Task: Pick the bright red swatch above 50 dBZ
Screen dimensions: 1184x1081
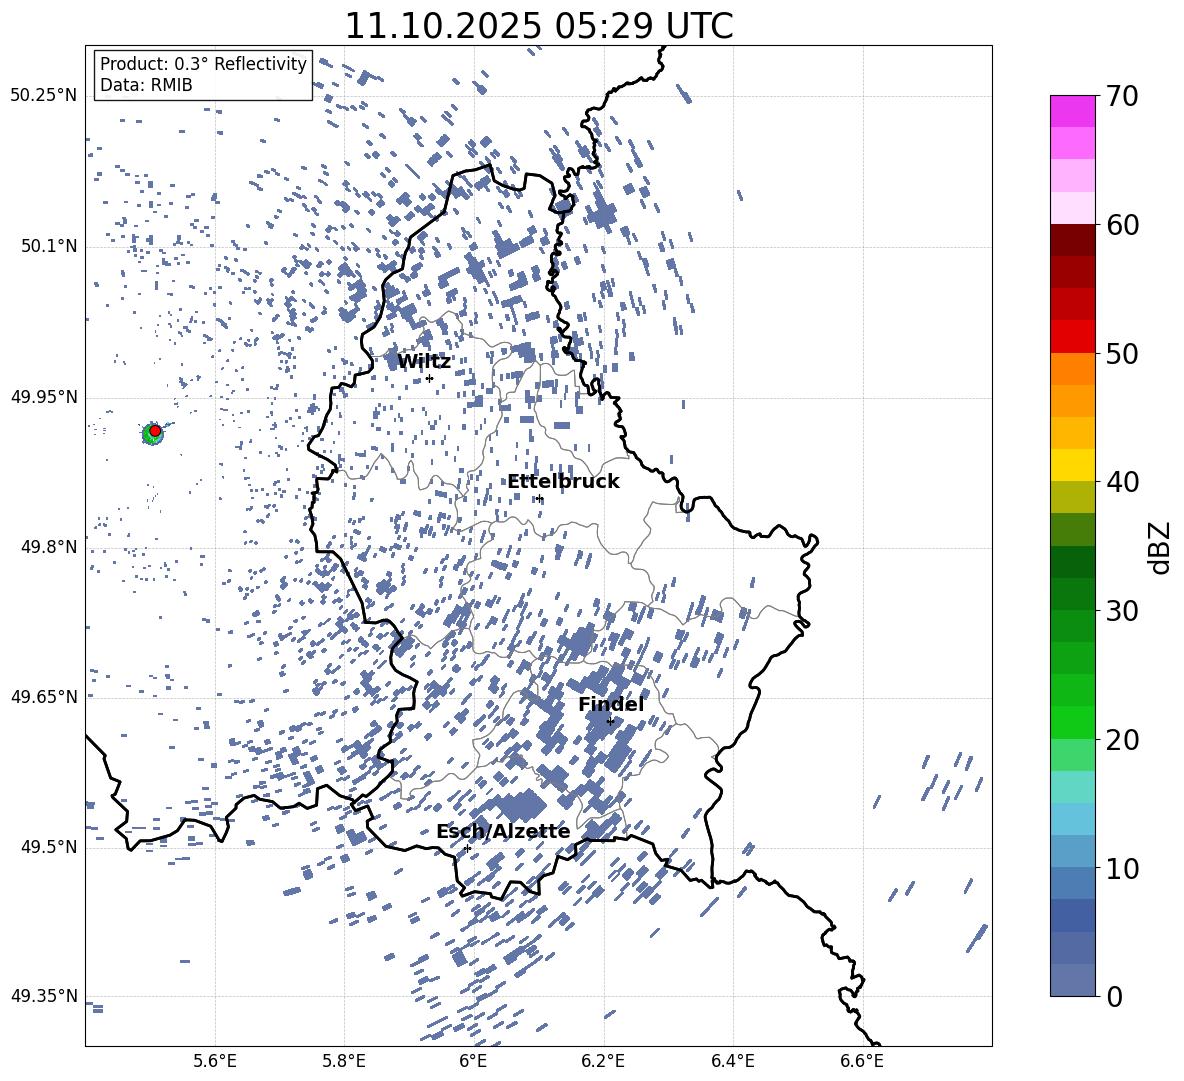Action: 1073,337
